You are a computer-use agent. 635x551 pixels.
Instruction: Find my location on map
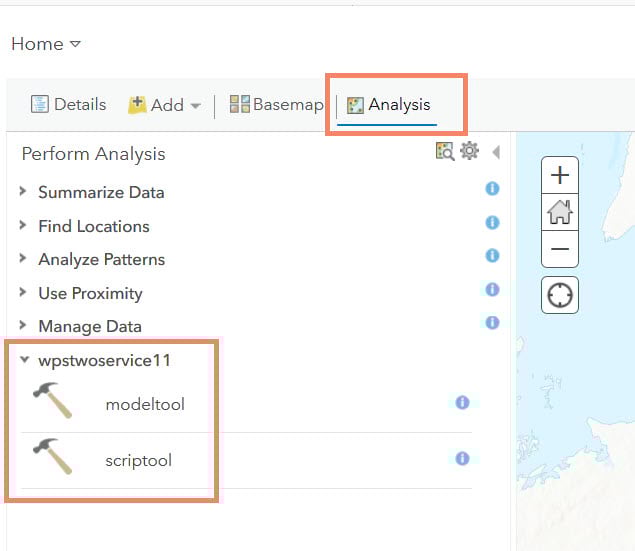[x=560, y=295]
